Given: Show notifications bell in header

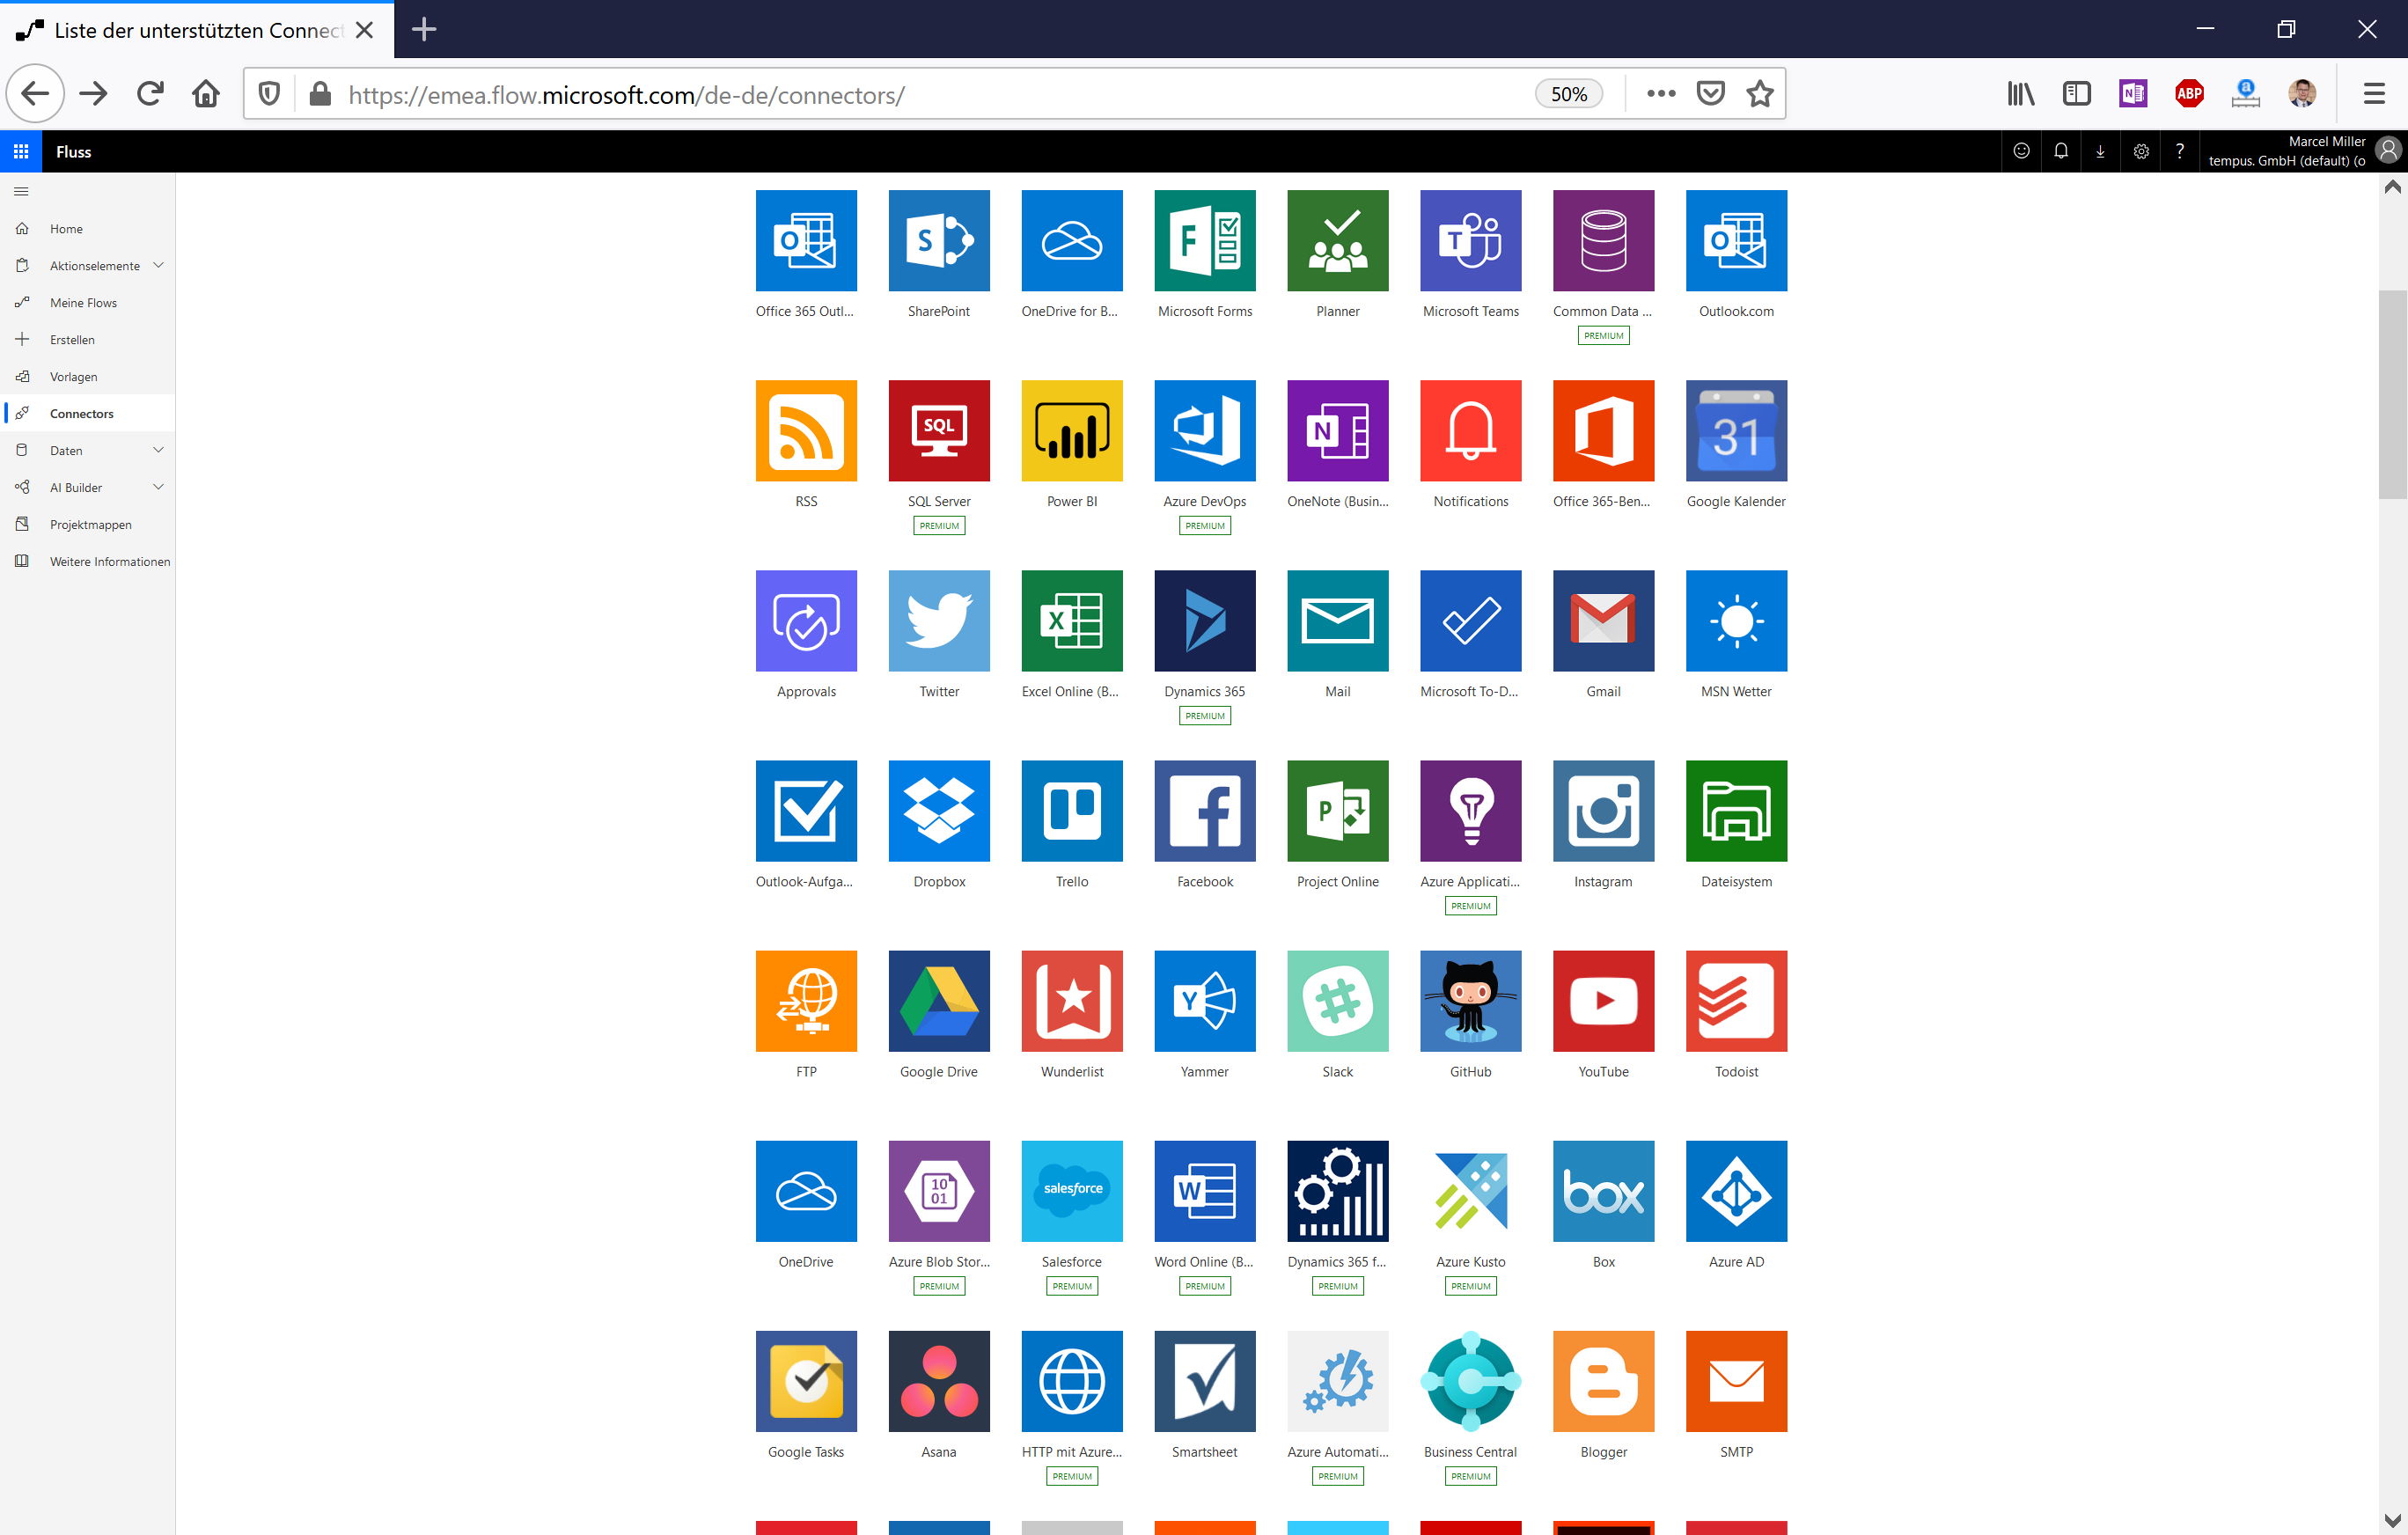Looking at the screenshot, I should [2061, 151].
